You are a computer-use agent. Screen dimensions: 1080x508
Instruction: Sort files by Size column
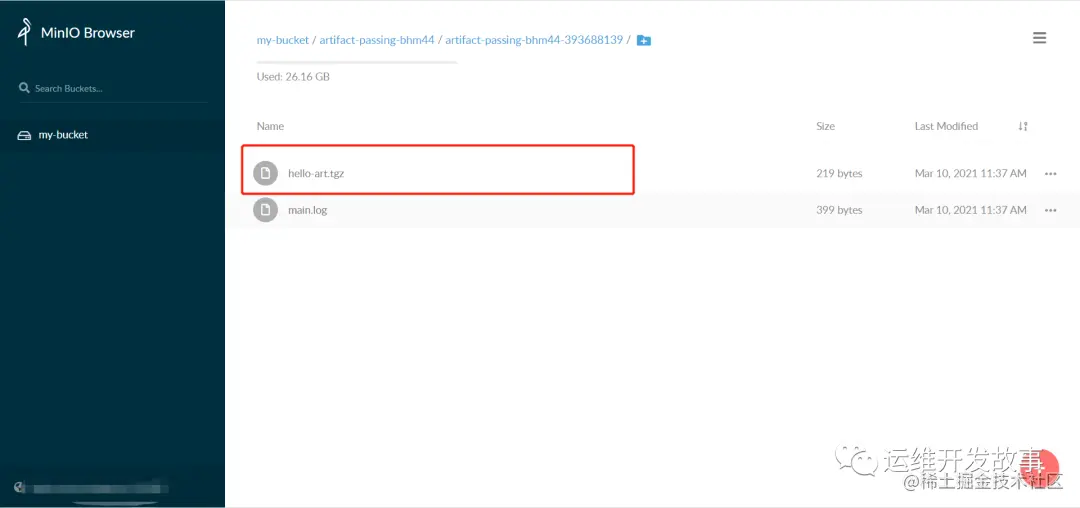[825, 126]
